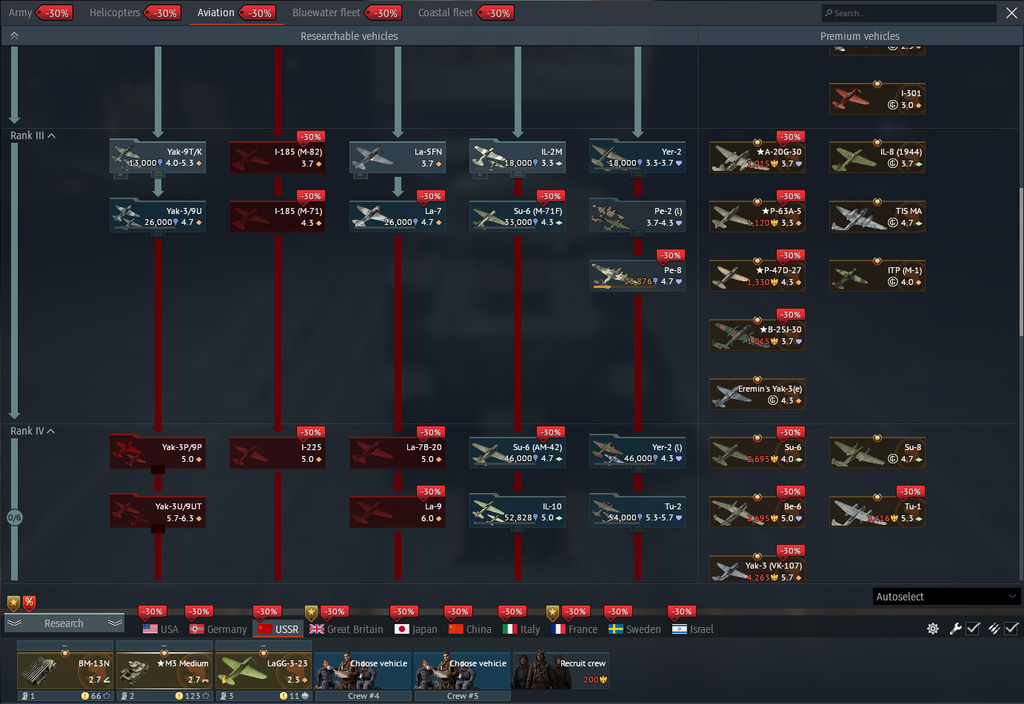
Task: Toggle the automatic ammo refill checkbox
Action: [1012, 628]
